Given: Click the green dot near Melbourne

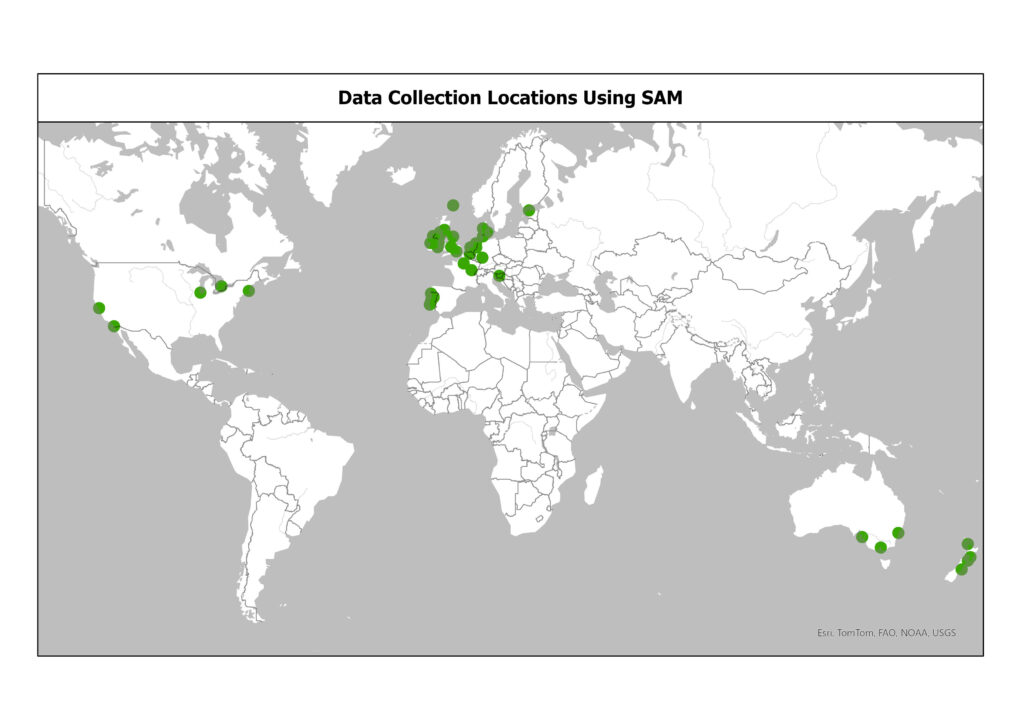Looking at the screenshot, I should click(x=880, y=547).
